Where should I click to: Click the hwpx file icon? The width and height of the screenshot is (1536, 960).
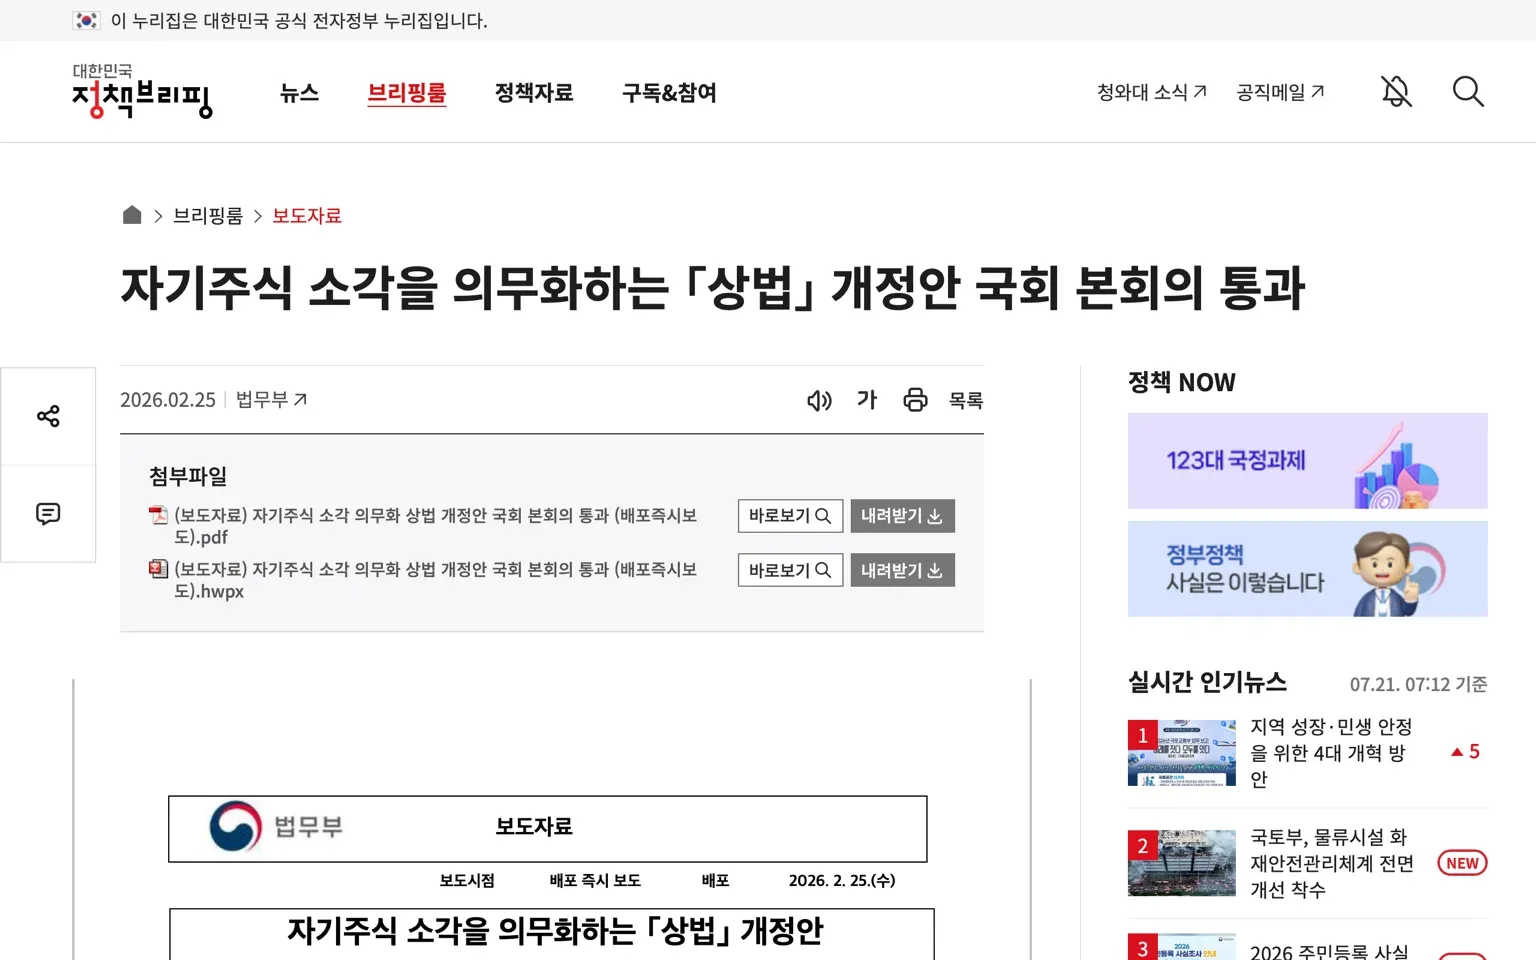click(x=158, y=569)
